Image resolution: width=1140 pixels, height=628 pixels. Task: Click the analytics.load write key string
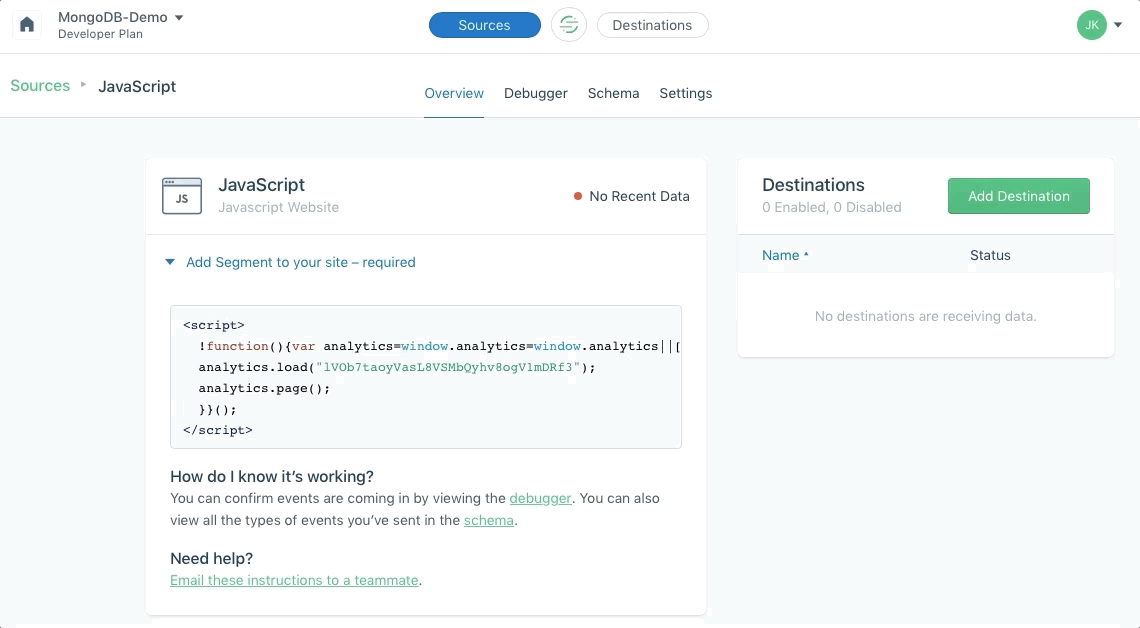pyautogui.click(x=449, y=367)
